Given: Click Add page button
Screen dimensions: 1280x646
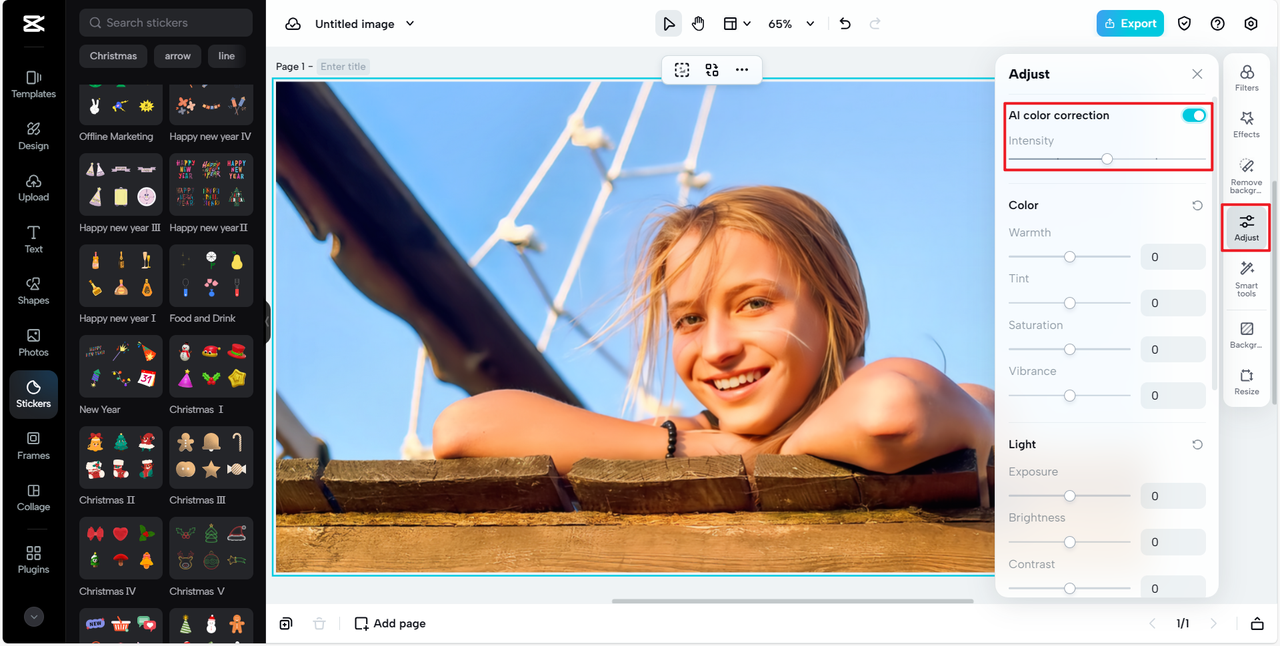Looking at the screenshot, I should (x=390, y=623).
